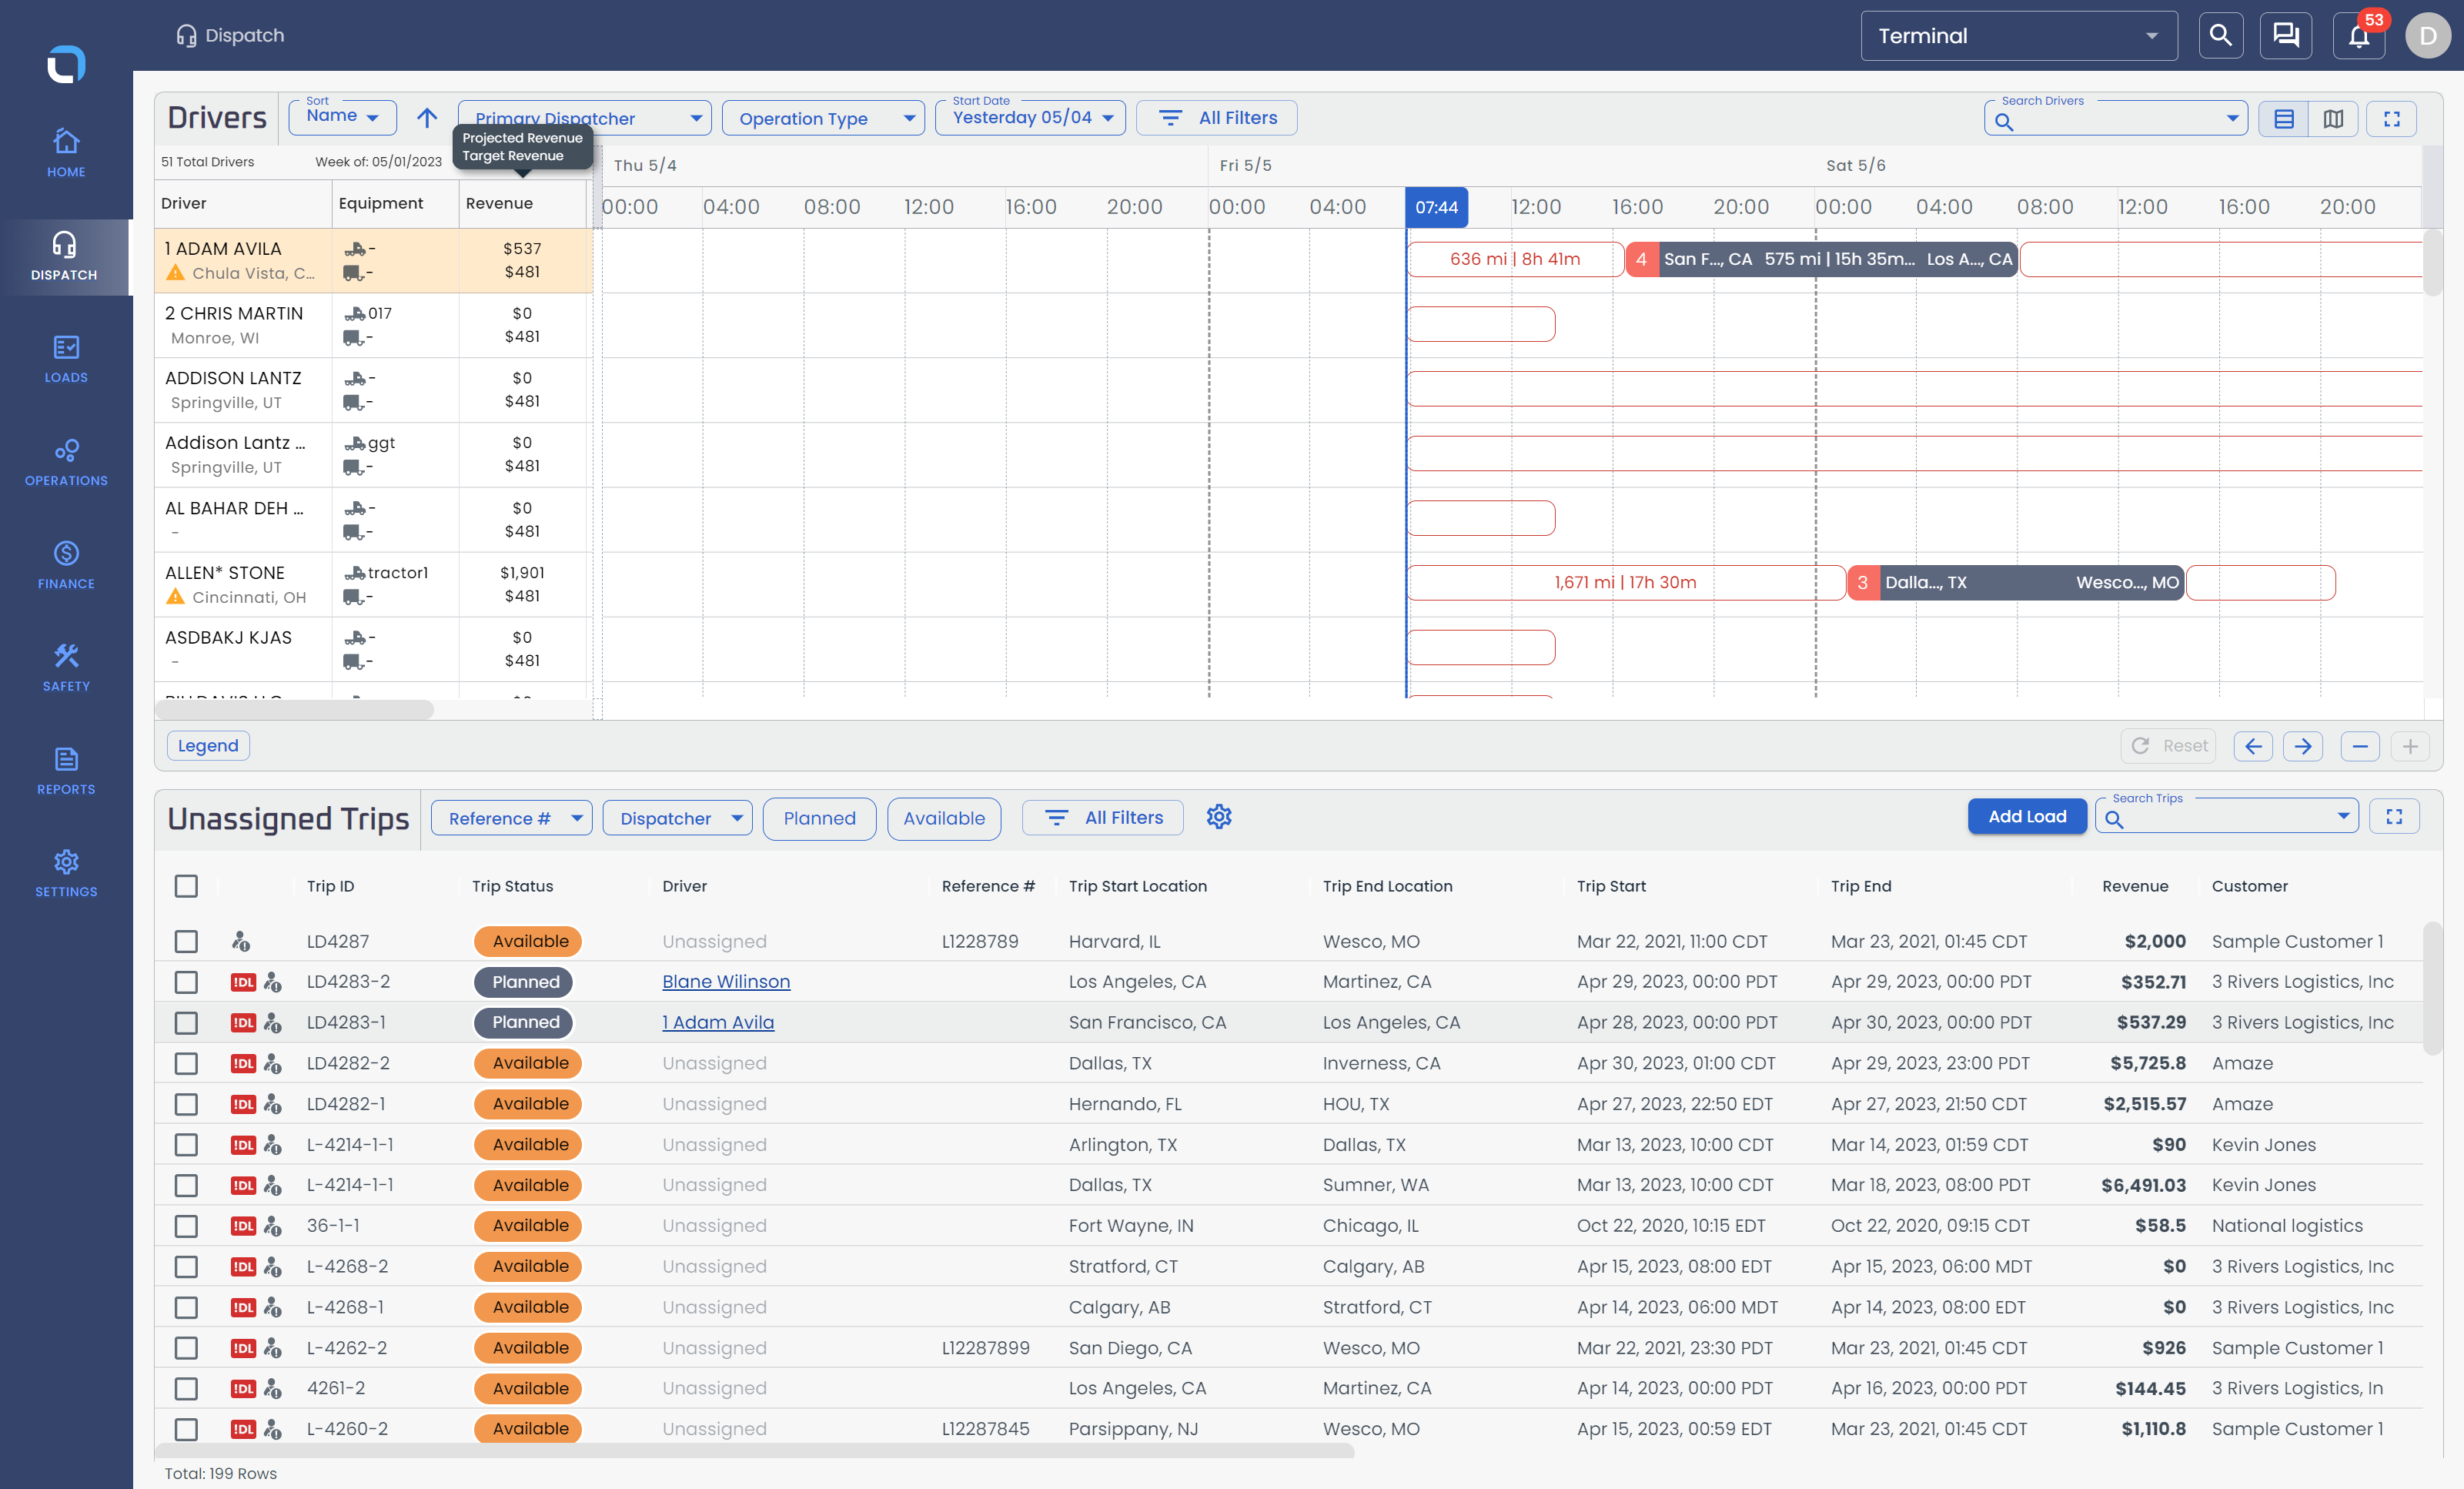
Task: Check the box for trip LD4282-1
Action: point(186,1104)
